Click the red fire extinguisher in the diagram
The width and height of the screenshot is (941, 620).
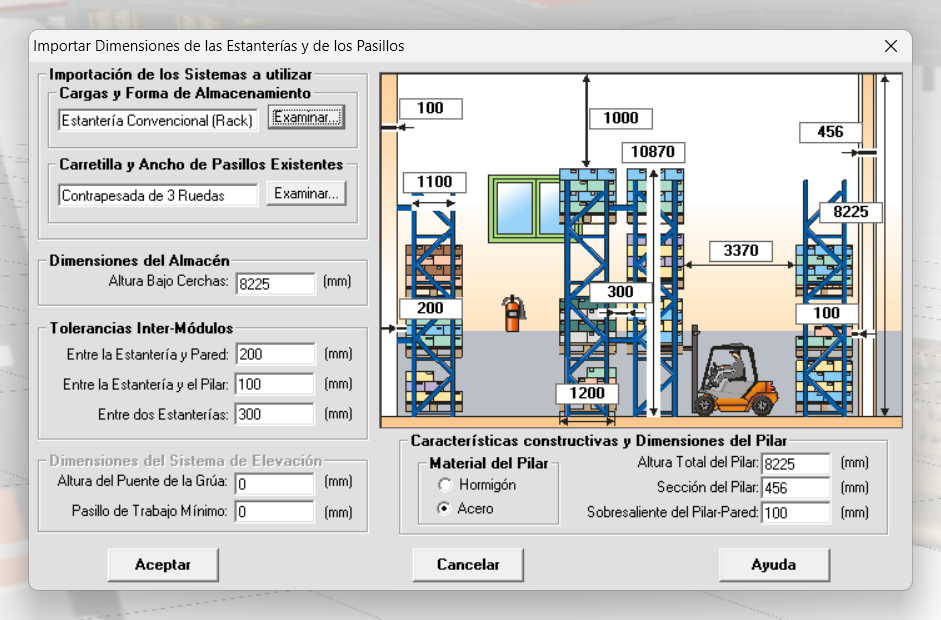pos(514,313)
